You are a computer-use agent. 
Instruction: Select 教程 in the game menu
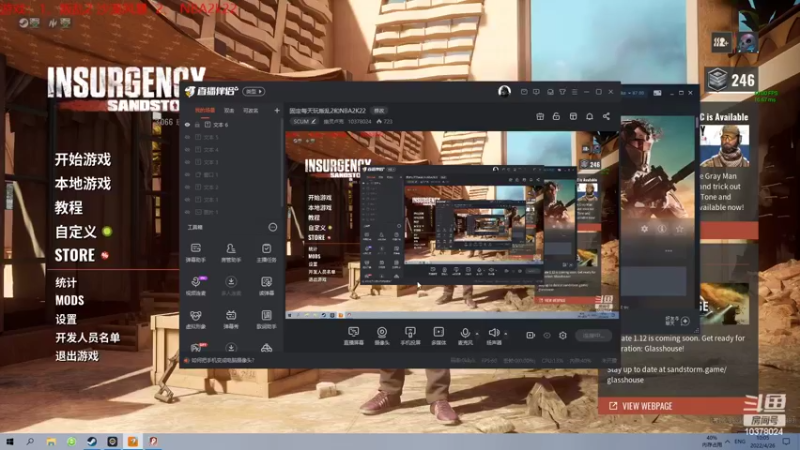click(x=69, y=208)
